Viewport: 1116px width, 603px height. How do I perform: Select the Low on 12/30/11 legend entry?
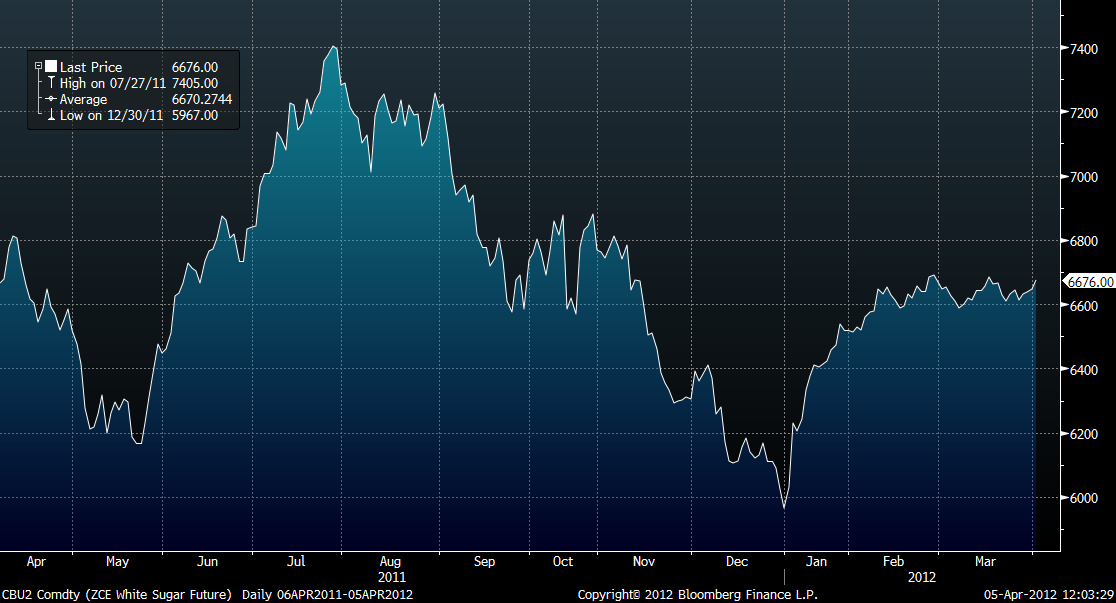pos(112,115)
